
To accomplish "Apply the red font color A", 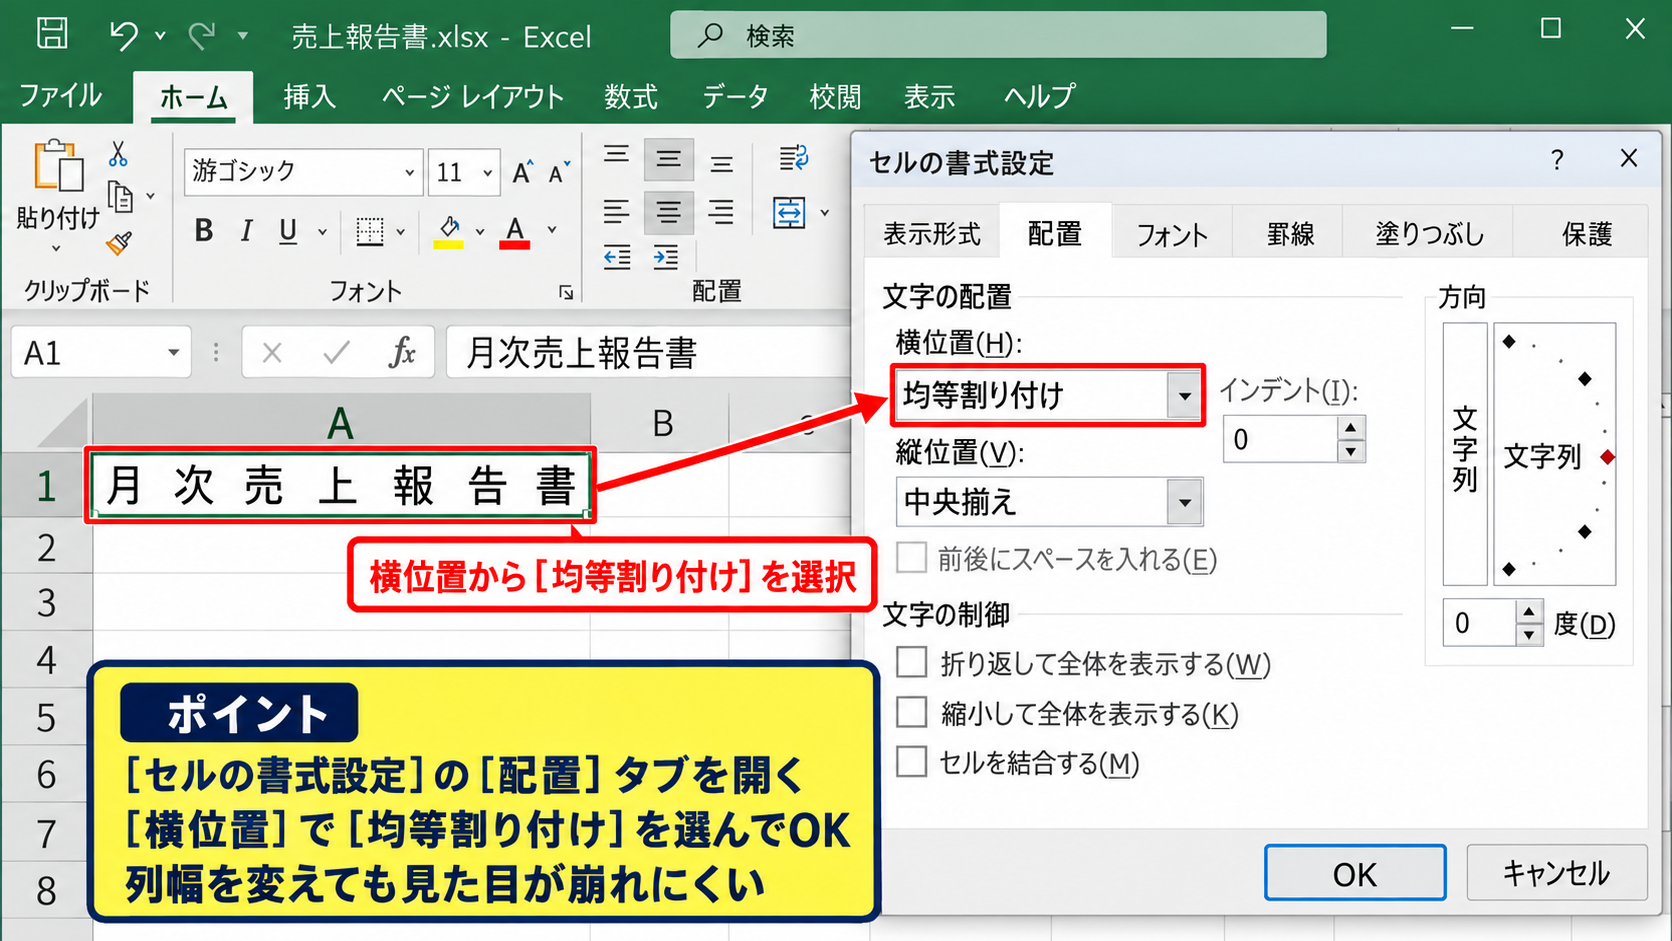I will 514,232.
